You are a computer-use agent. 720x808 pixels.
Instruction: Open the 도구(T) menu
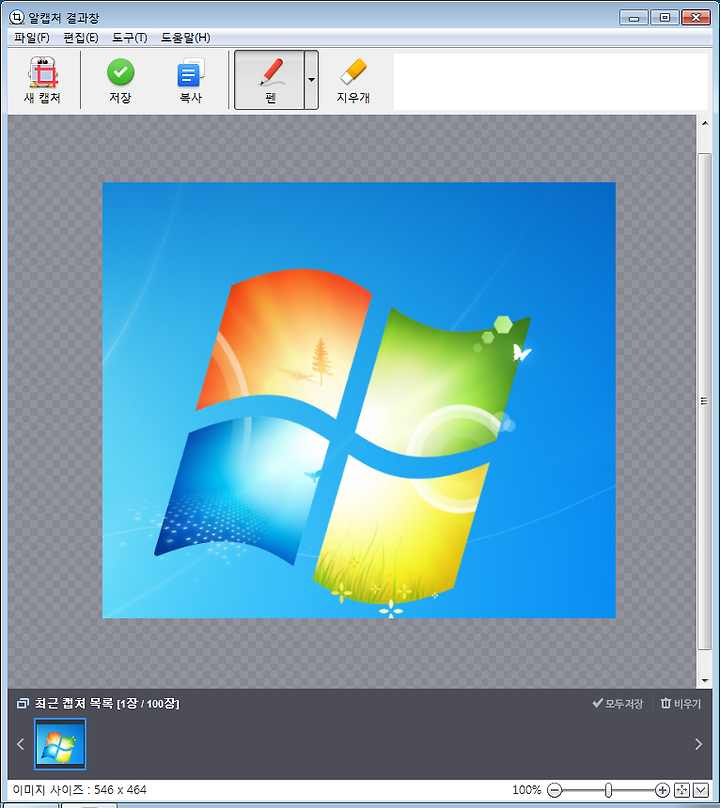point(130,38)
